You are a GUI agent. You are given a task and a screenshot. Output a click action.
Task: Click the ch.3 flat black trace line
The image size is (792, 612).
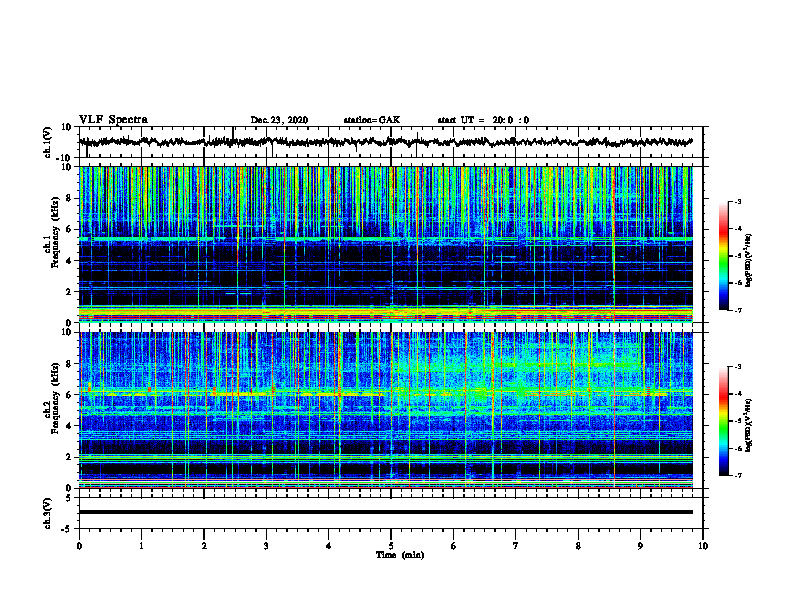[x=386, y=512]
